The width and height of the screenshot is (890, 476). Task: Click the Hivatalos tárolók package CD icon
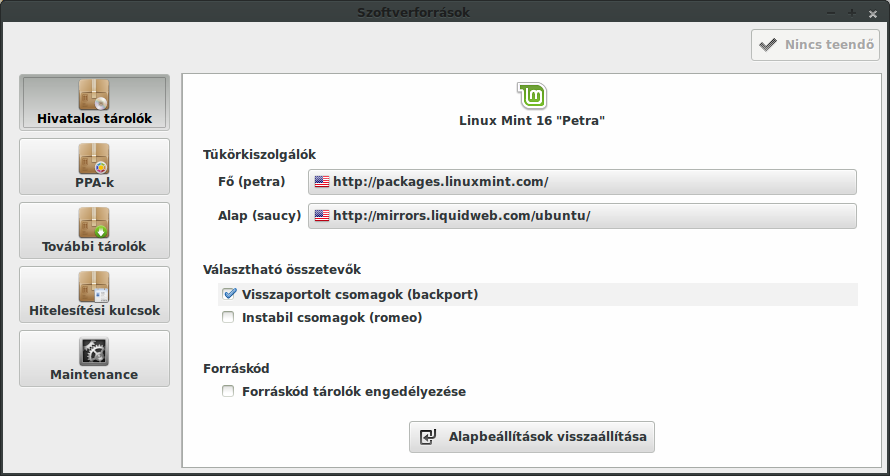[94, 94]
